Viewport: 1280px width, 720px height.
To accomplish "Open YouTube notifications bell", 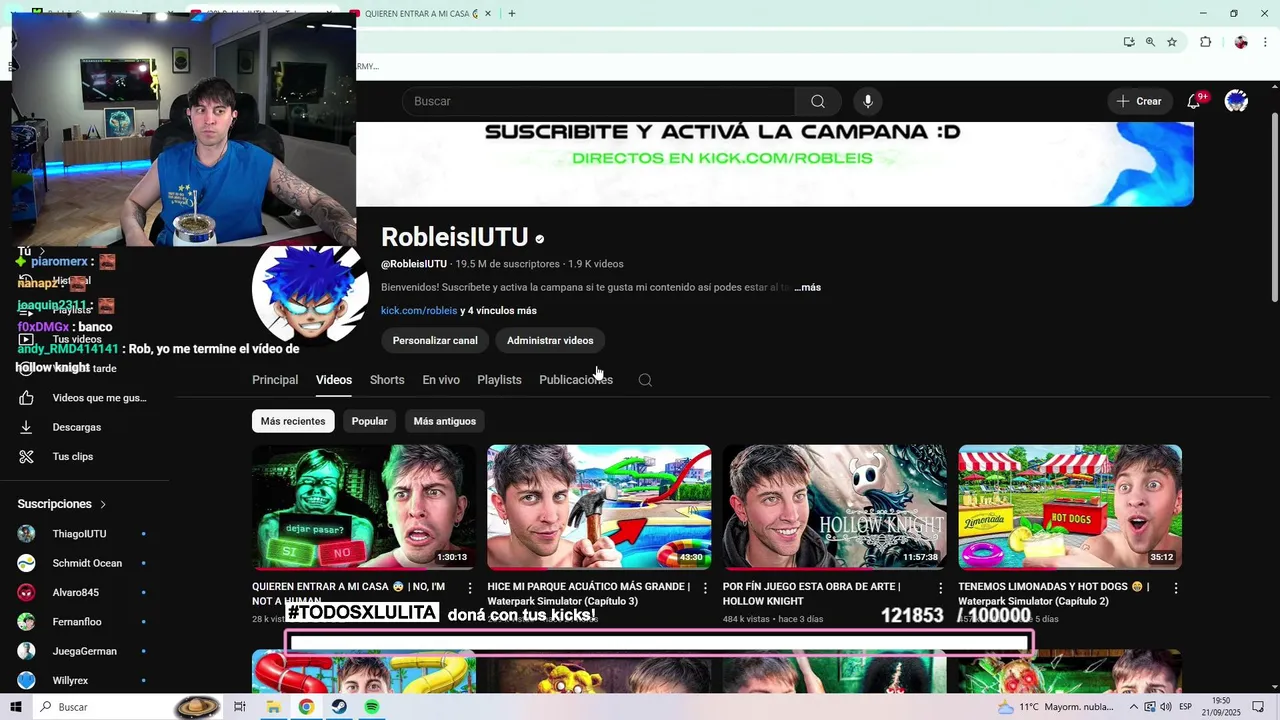I will 1194,101.
